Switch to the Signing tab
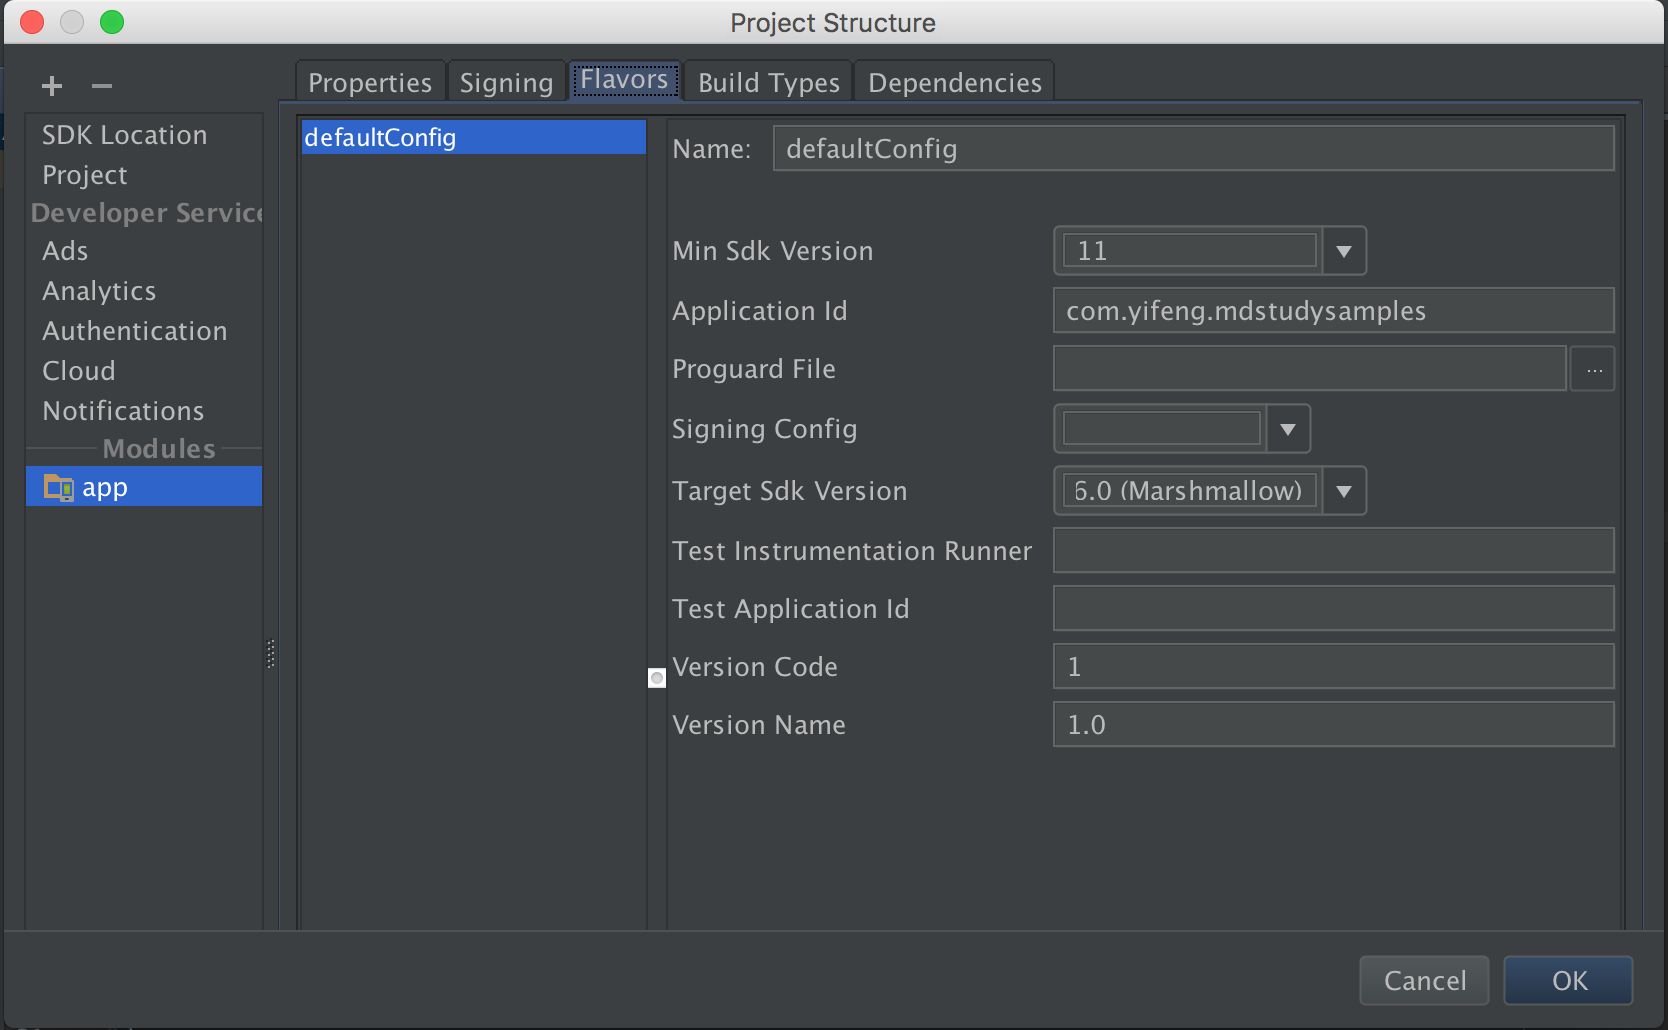The width and height of the screenshot is (1668, 1030). (x=506, y=82)
